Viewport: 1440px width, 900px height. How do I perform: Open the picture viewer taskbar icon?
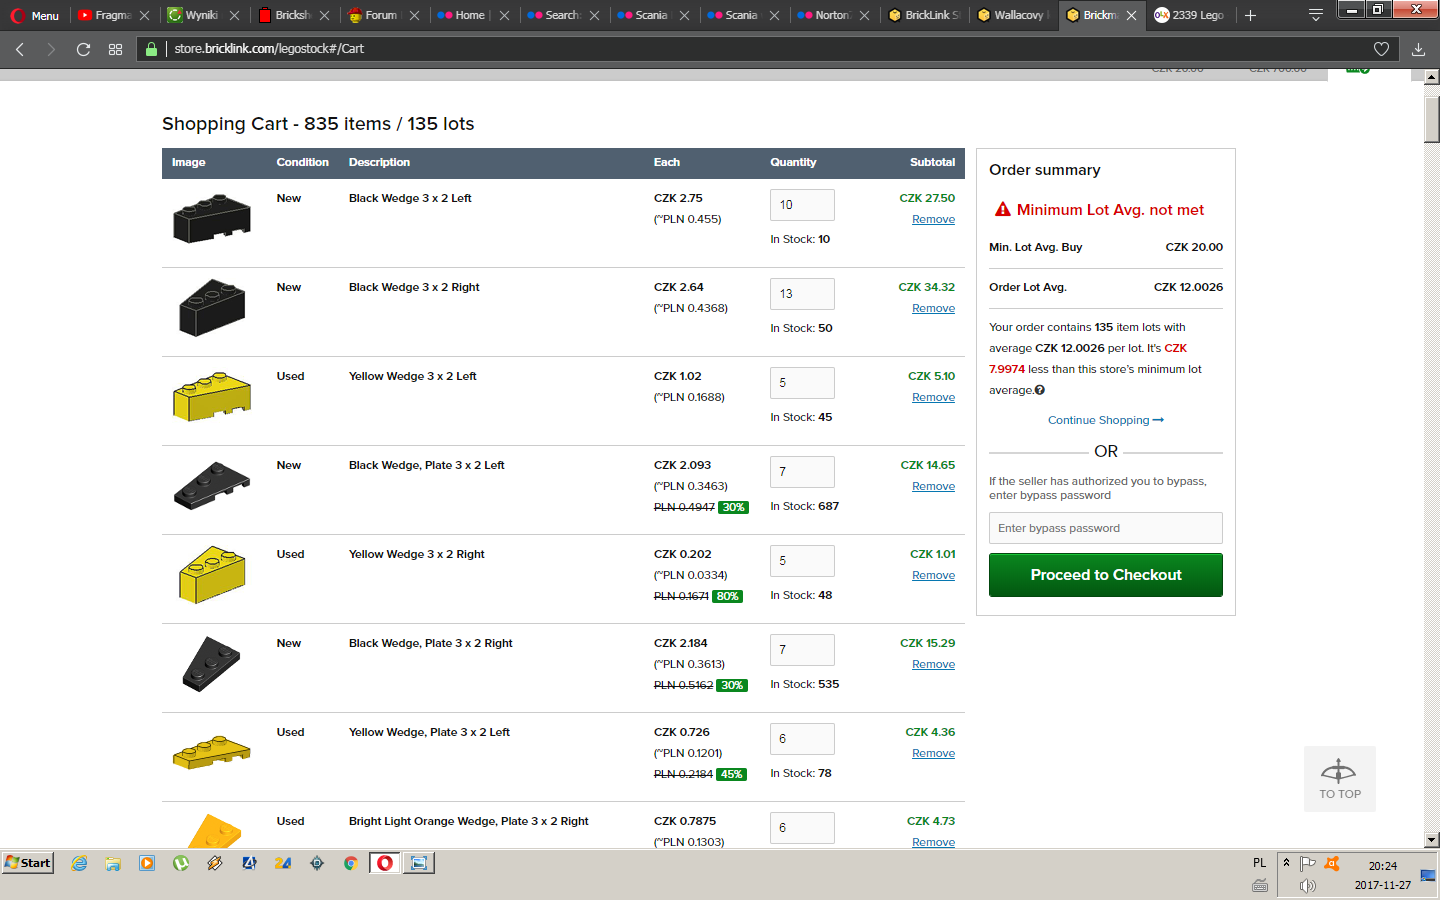[419, 863]
